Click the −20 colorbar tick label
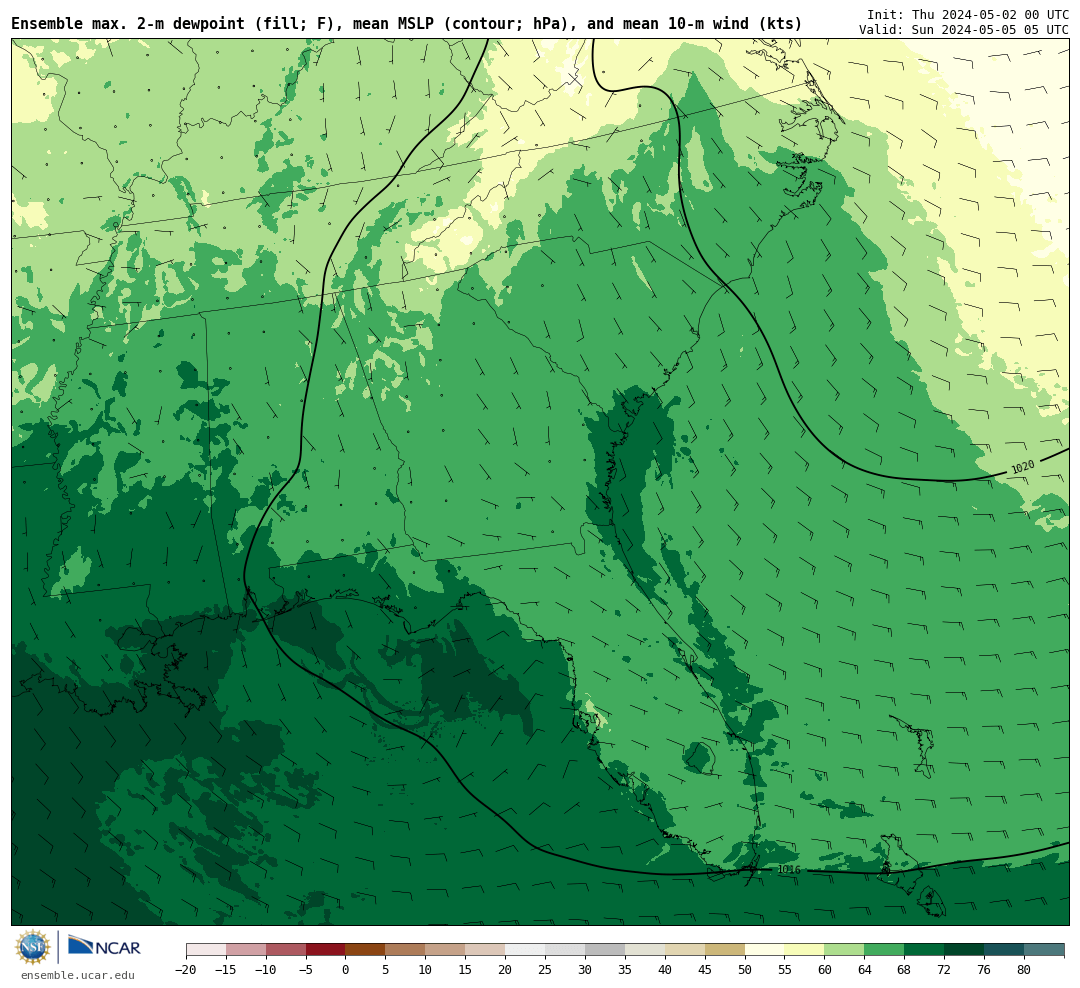The width and height of the screenshot is (1080, 988). point(186,970)
